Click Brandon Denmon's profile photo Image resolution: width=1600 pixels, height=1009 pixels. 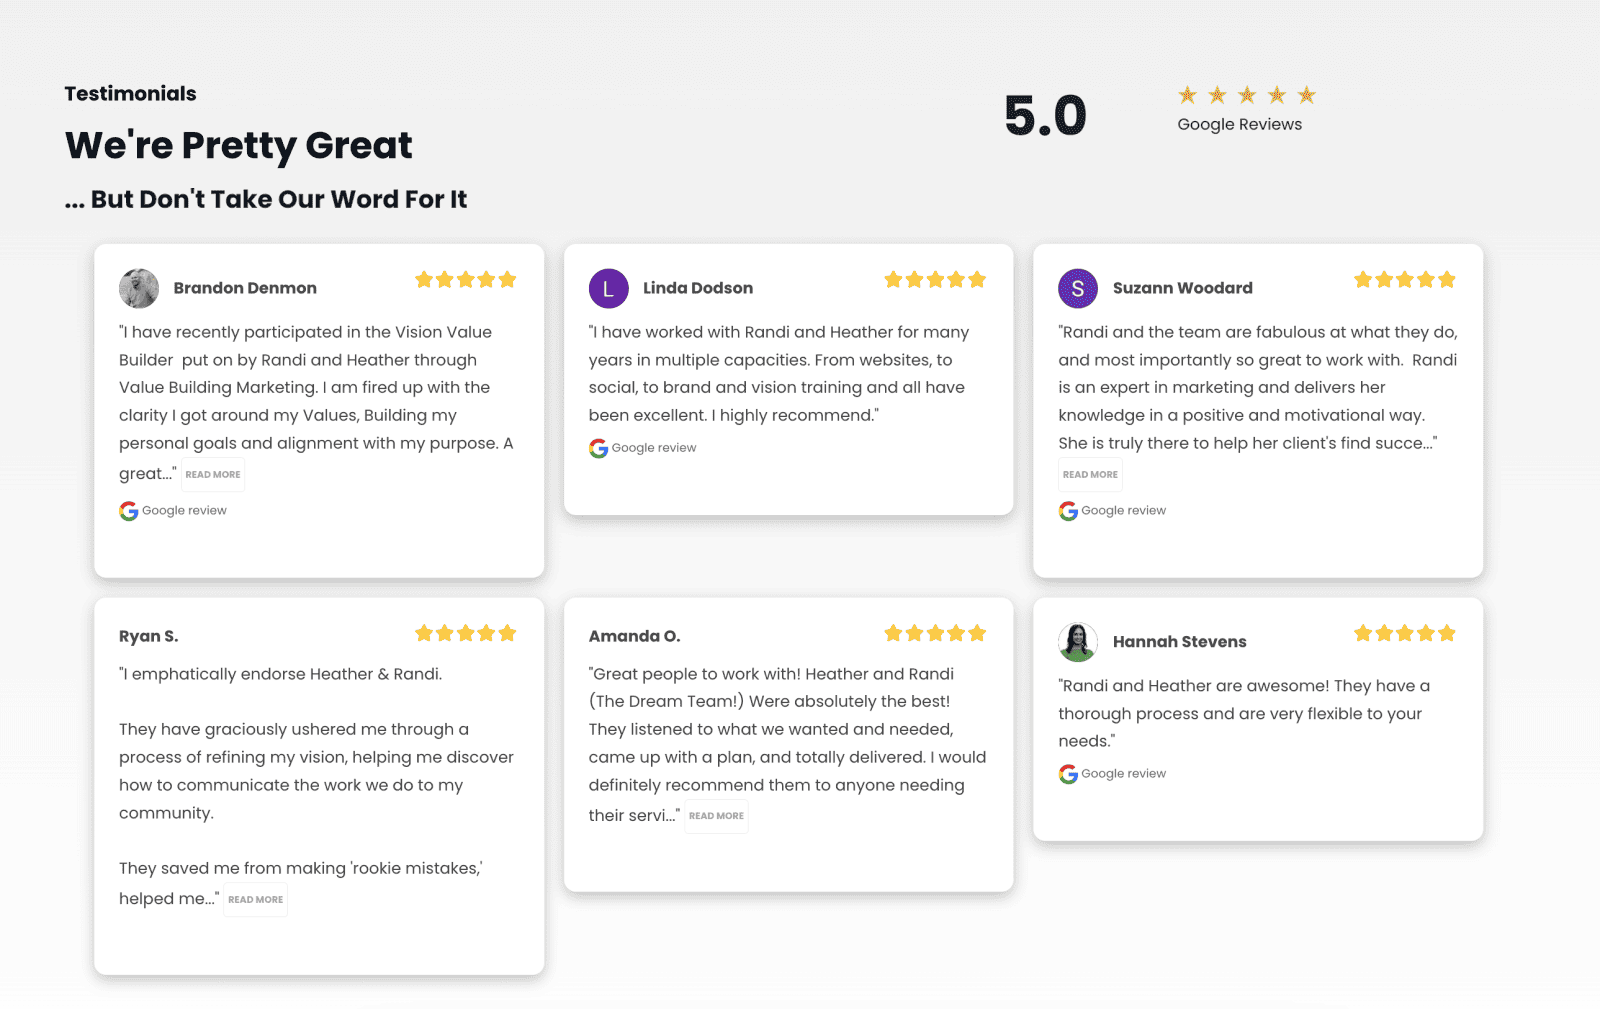point(138,288)
